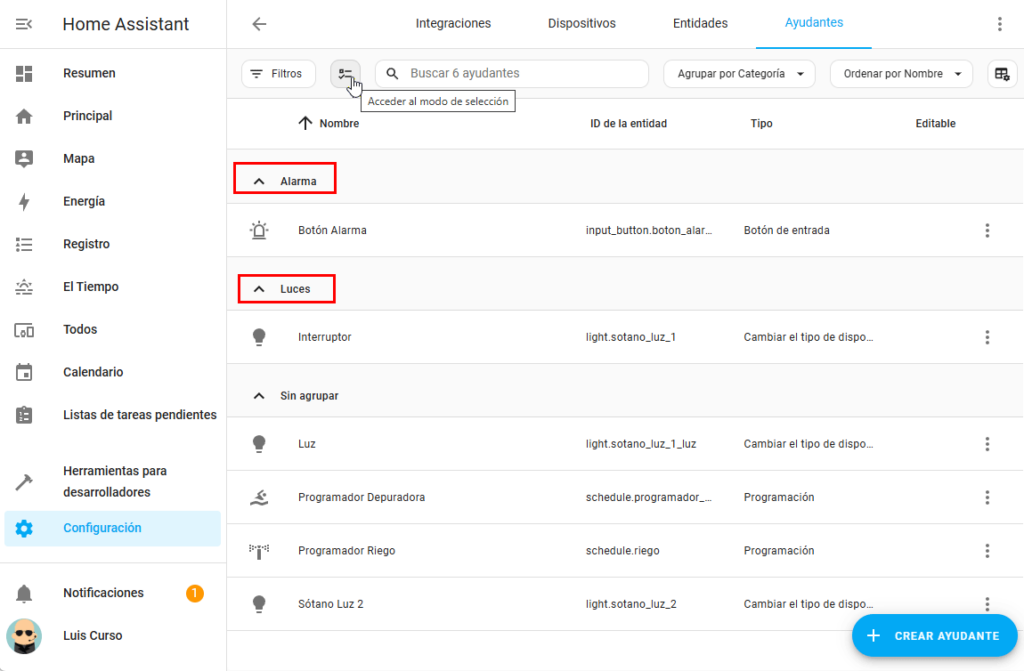Open the Agrupar por Categoría dropdown
The image size is (1024, 671).
(739, 74)
